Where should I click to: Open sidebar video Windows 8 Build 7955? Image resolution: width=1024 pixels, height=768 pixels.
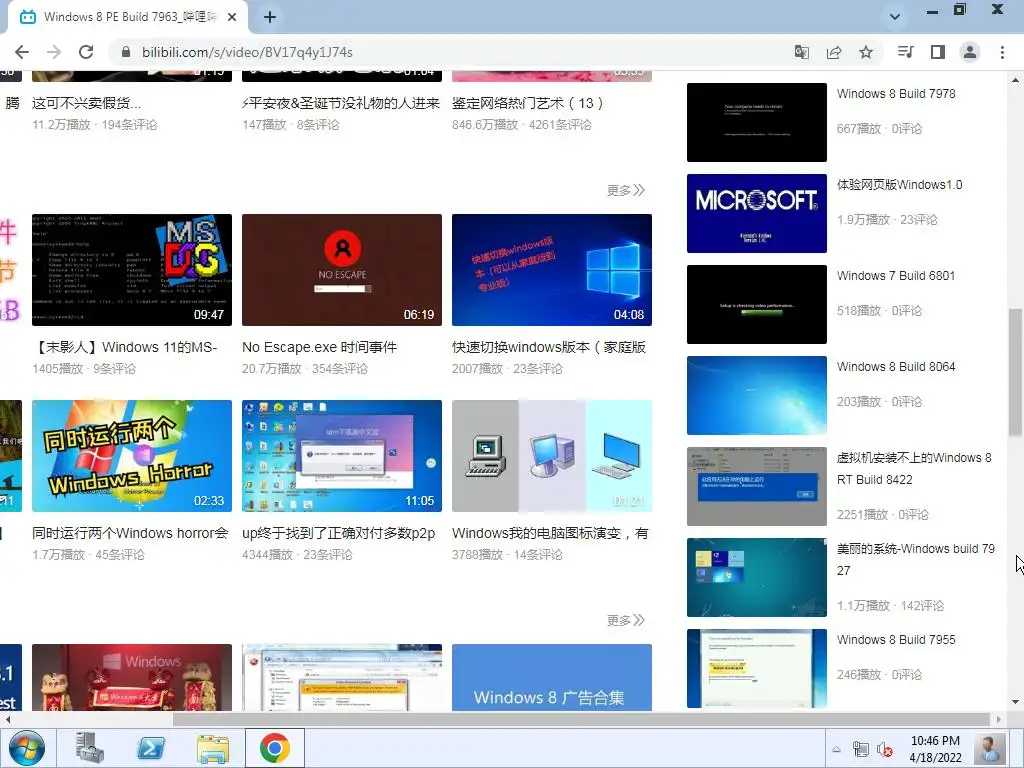tap(896, 639)
